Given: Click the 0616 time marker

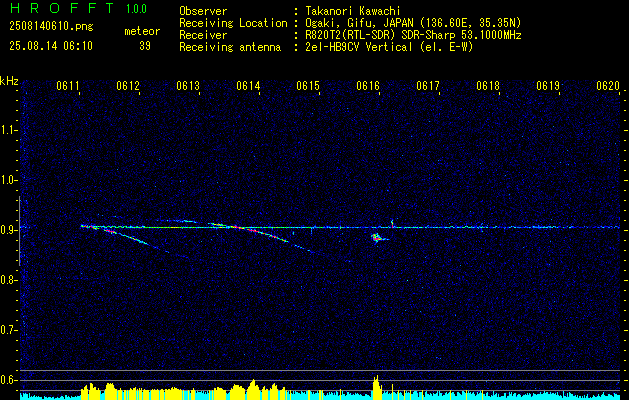Looking at the screenshot, I should coord(368,86).
